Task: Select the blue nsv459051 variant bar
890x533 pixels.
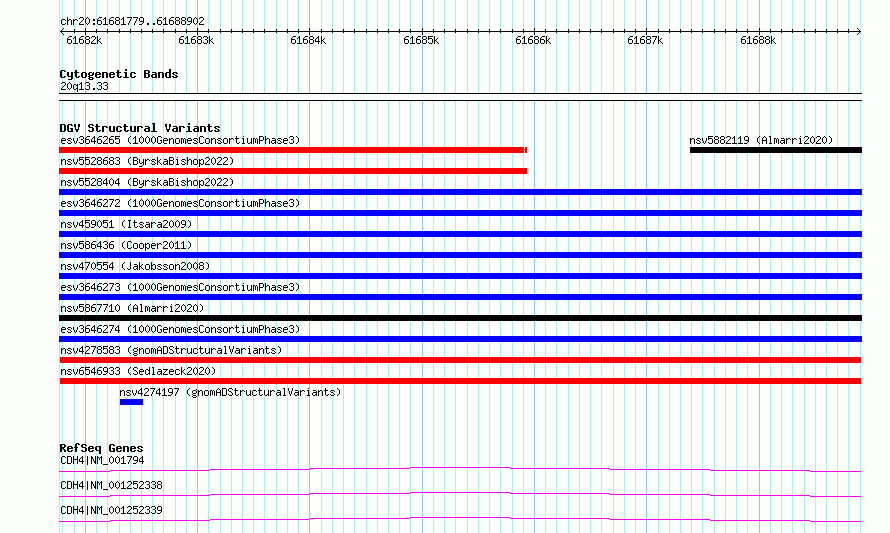Action: point(460,234)
